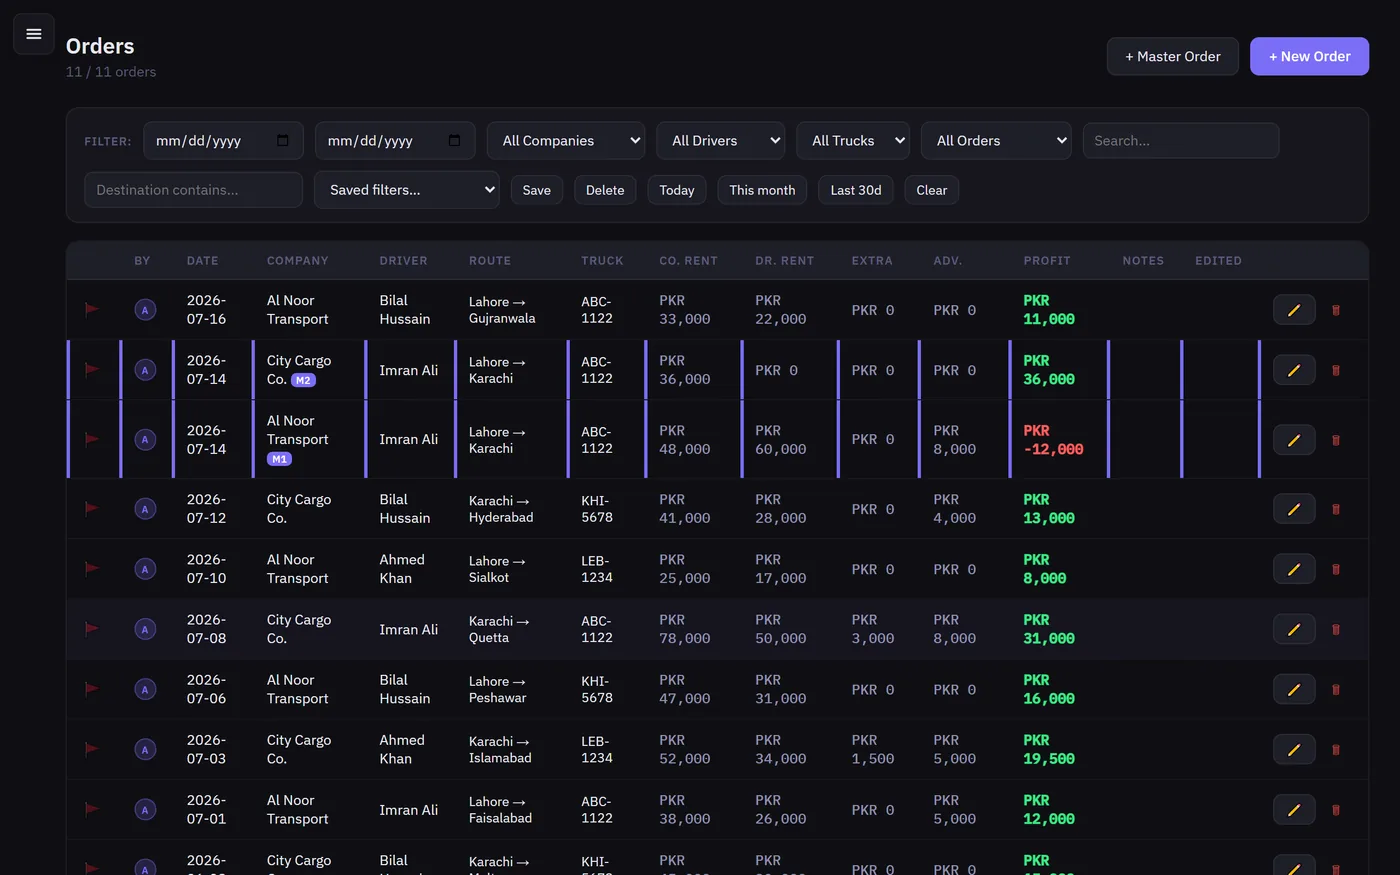Open the All Drivers dropdown
Viewport: 1400px width, 875px height.
pos(720,141)
